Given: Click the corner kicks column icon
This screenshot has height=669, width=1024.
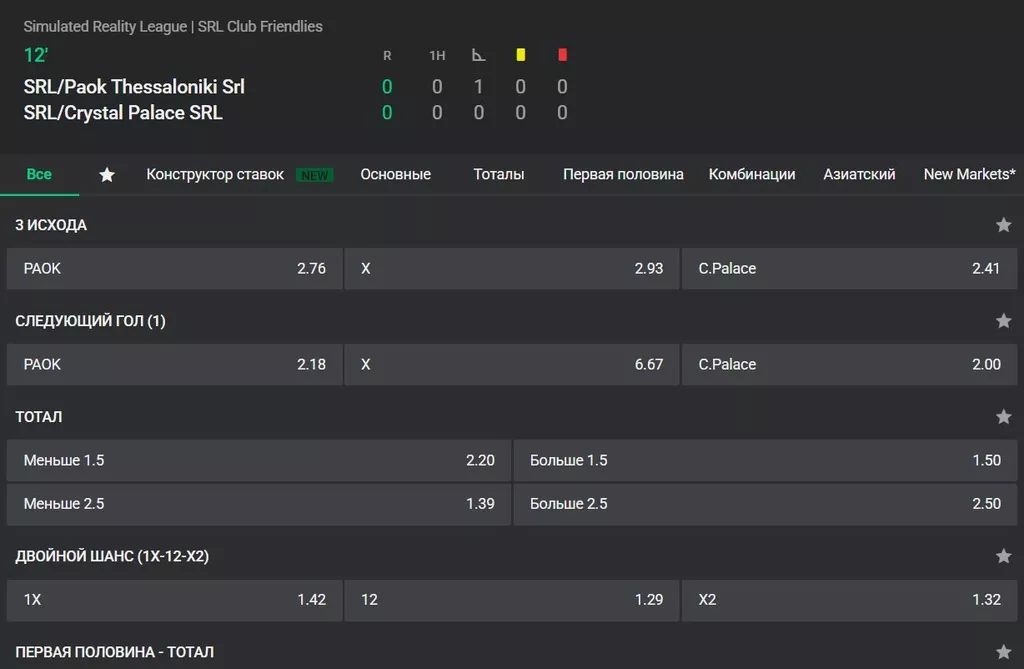Looking at the screenshot, I should (x=479, y=55).
